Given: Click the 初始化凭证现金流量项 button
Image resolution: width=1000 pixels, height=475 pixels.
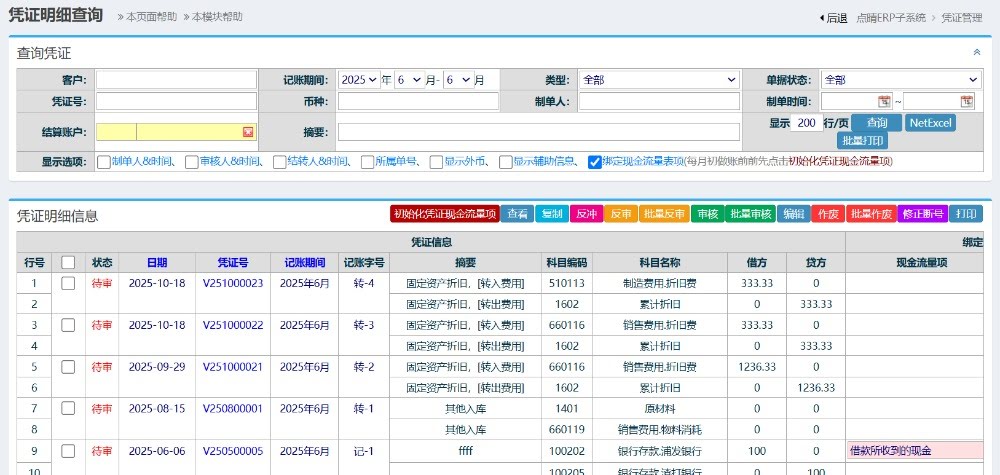Looking at the screenshot, I should [x=444, y=213].
